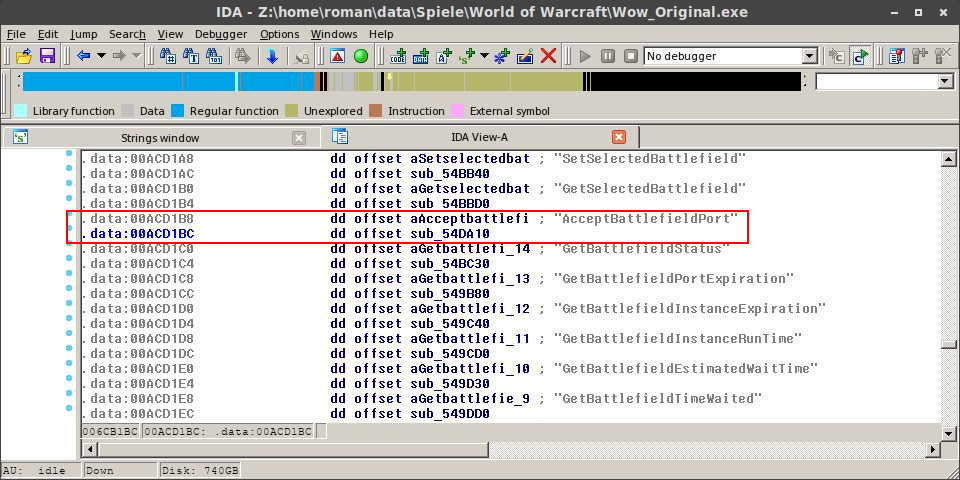Terminate the process with the stop button
This screenshot has width=960, height=480.
(x=631, y=56)
